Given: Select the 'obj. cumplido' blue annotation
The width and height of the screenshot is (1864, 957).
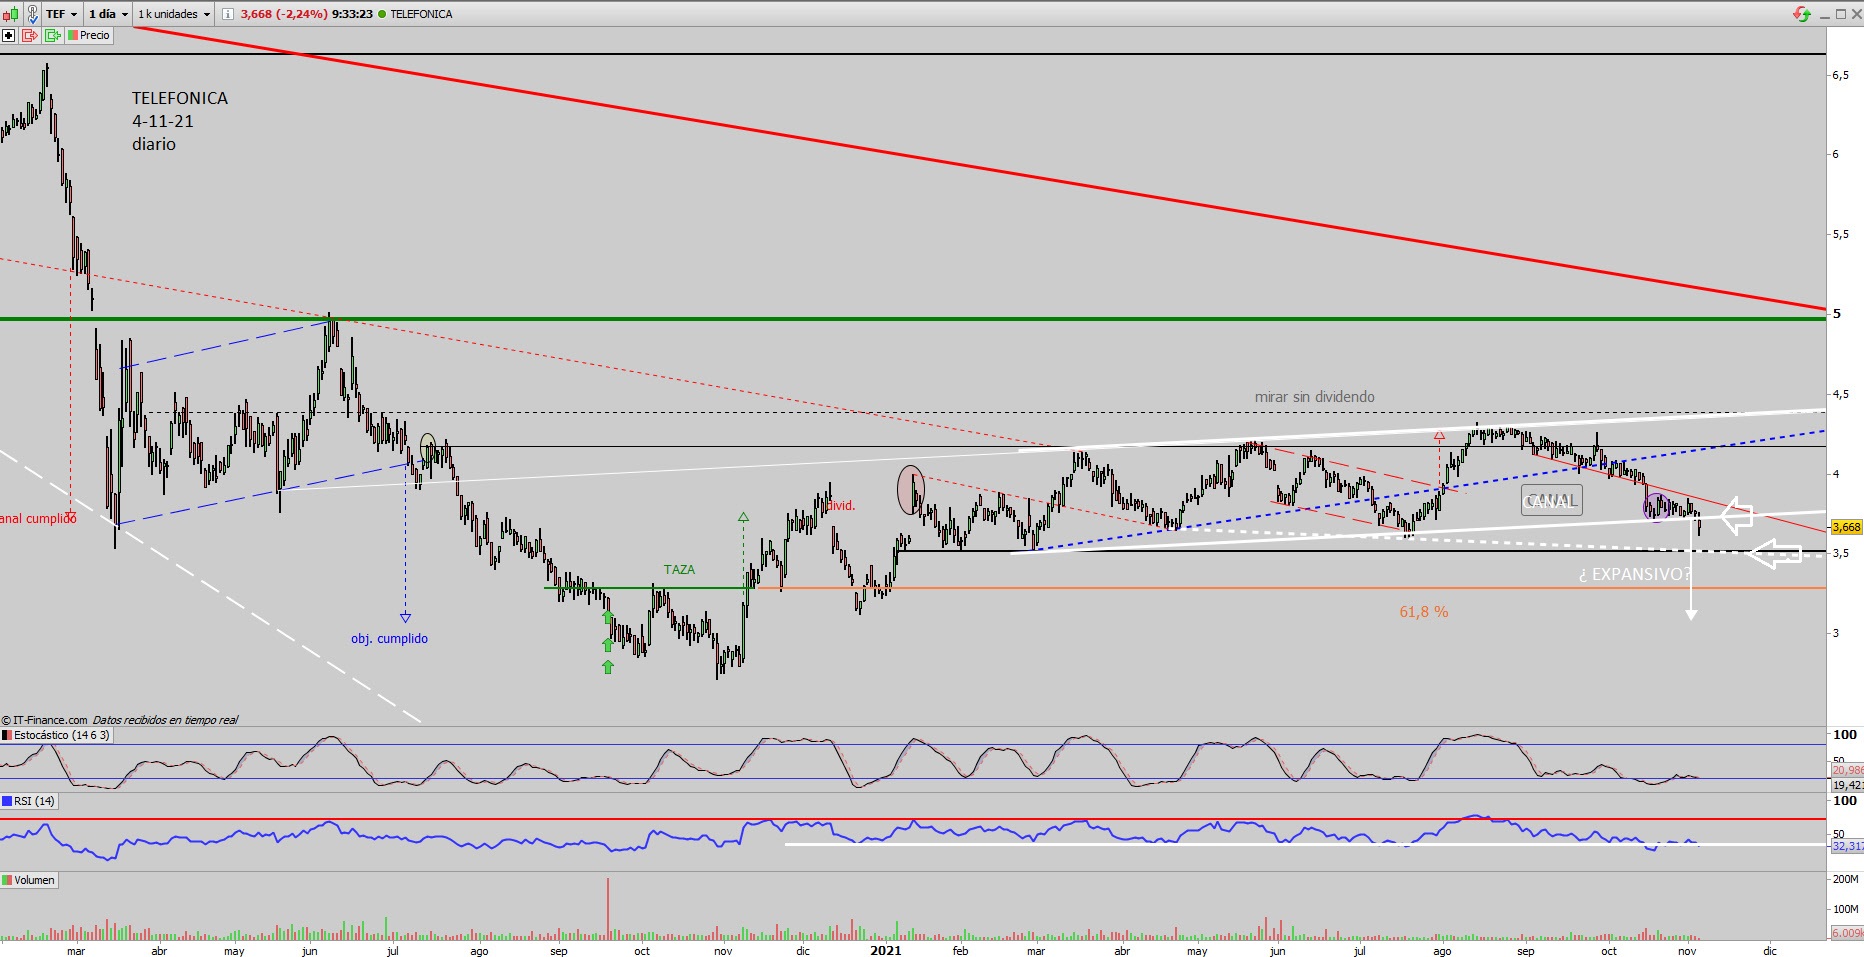Looking at the screenshot, I should pos(389,639).
